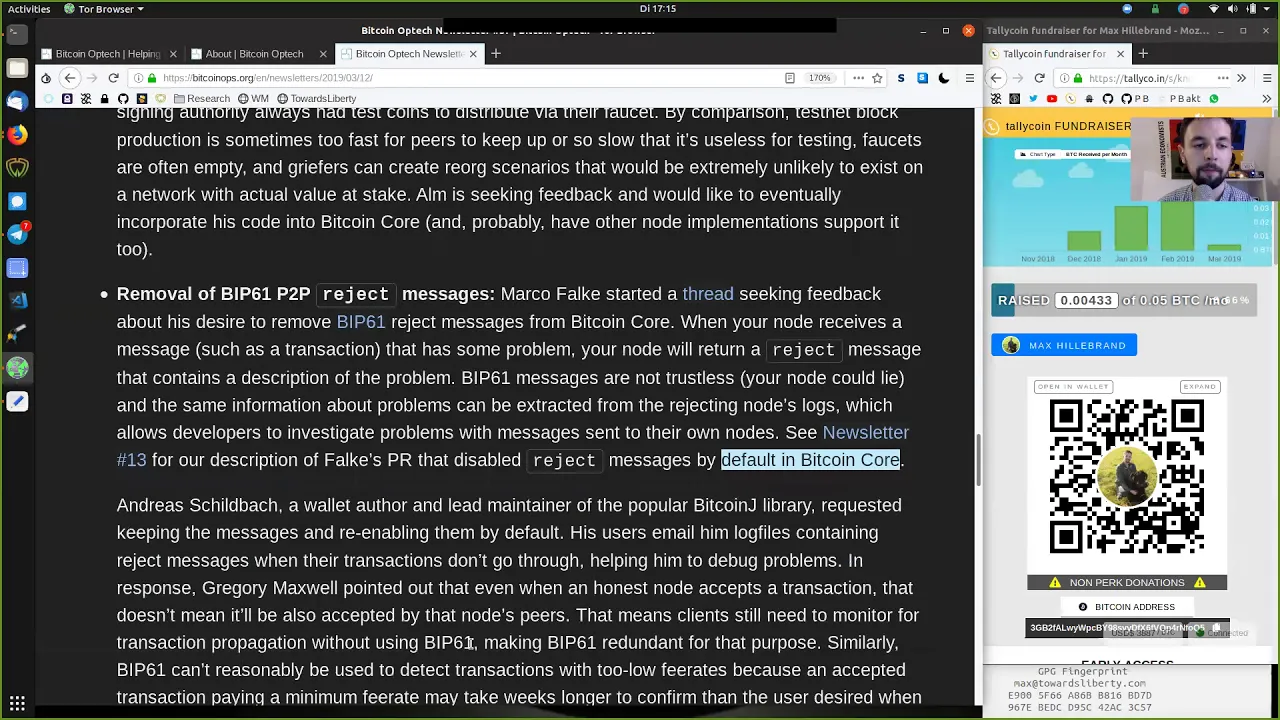Screen dimensions: 1280x720
Task: Select the Bitcoin Address button
Action: [x=1126, y=607]
